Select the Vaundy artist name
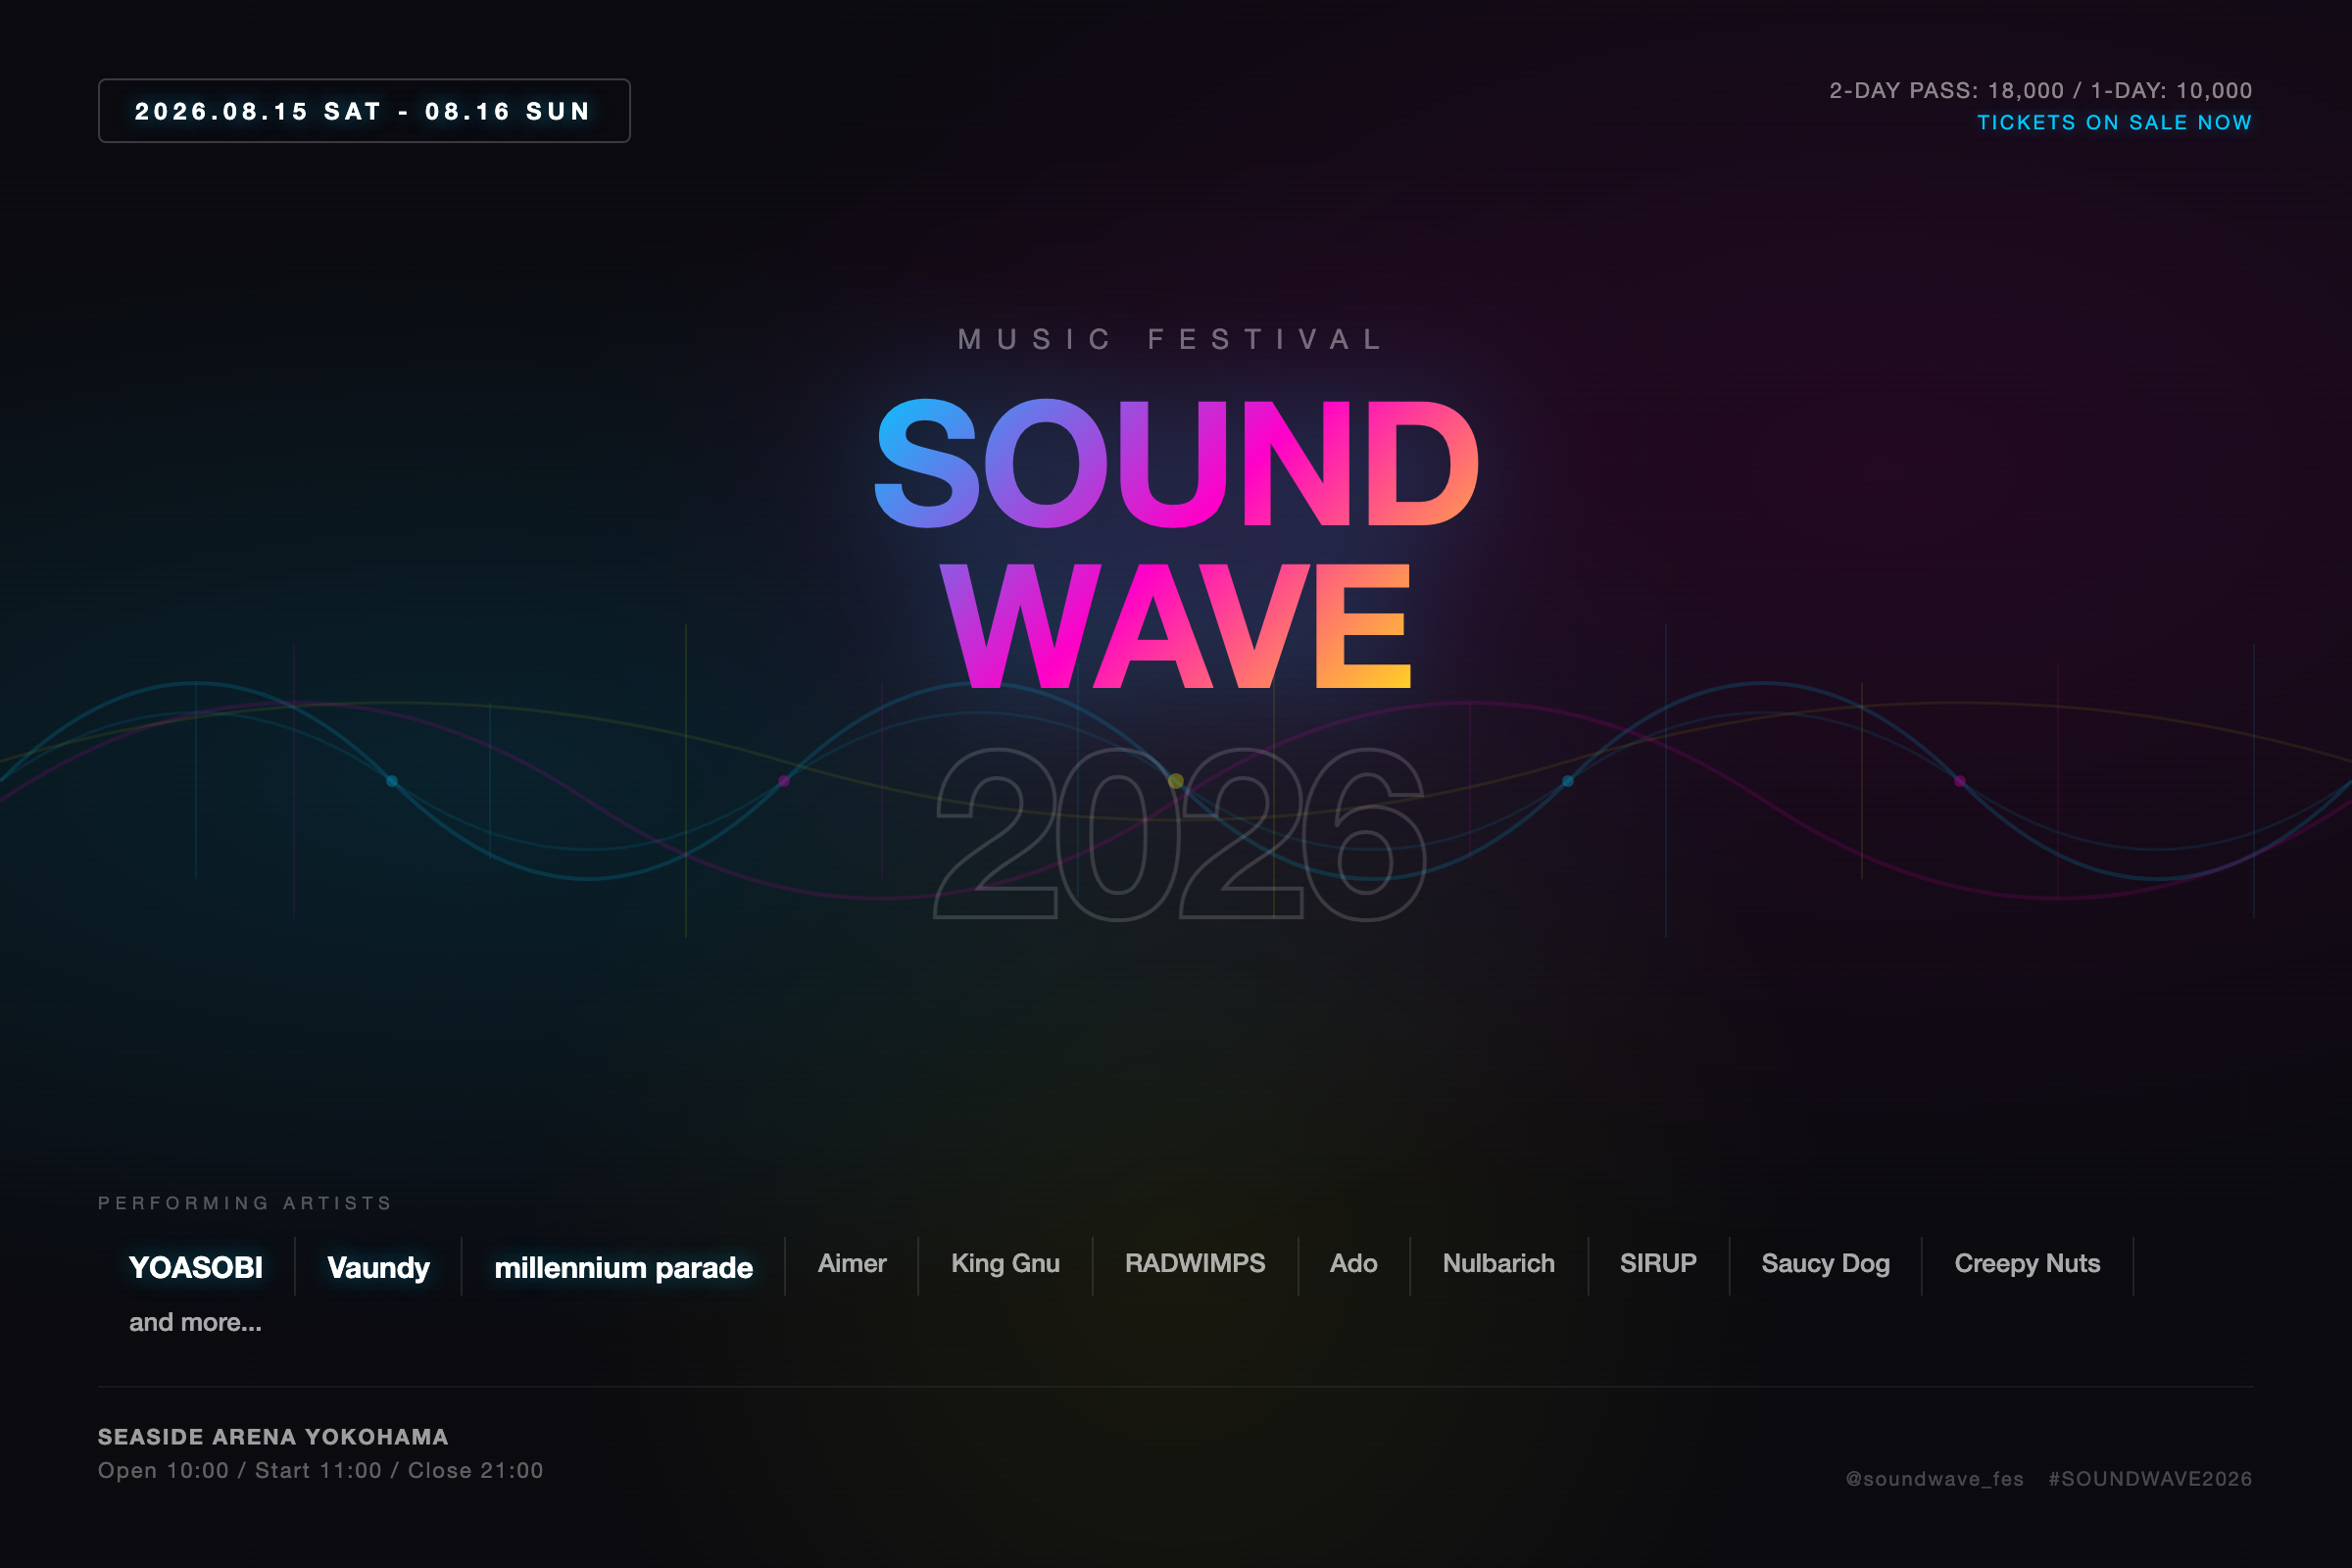 (x=378, y=1267)
